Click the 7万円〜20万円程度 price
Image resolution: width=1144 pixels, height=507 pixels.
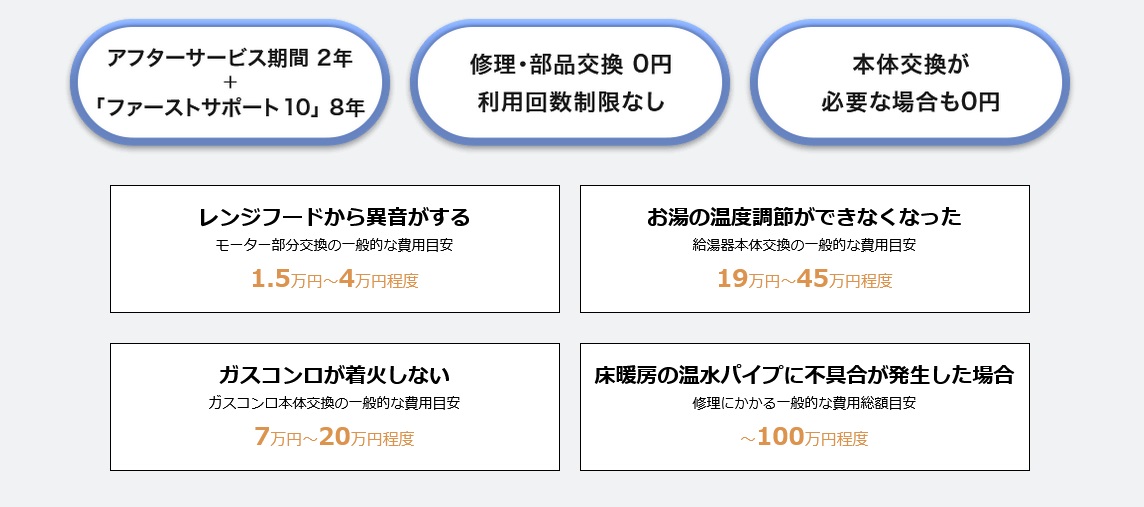(x=334, y=438)
